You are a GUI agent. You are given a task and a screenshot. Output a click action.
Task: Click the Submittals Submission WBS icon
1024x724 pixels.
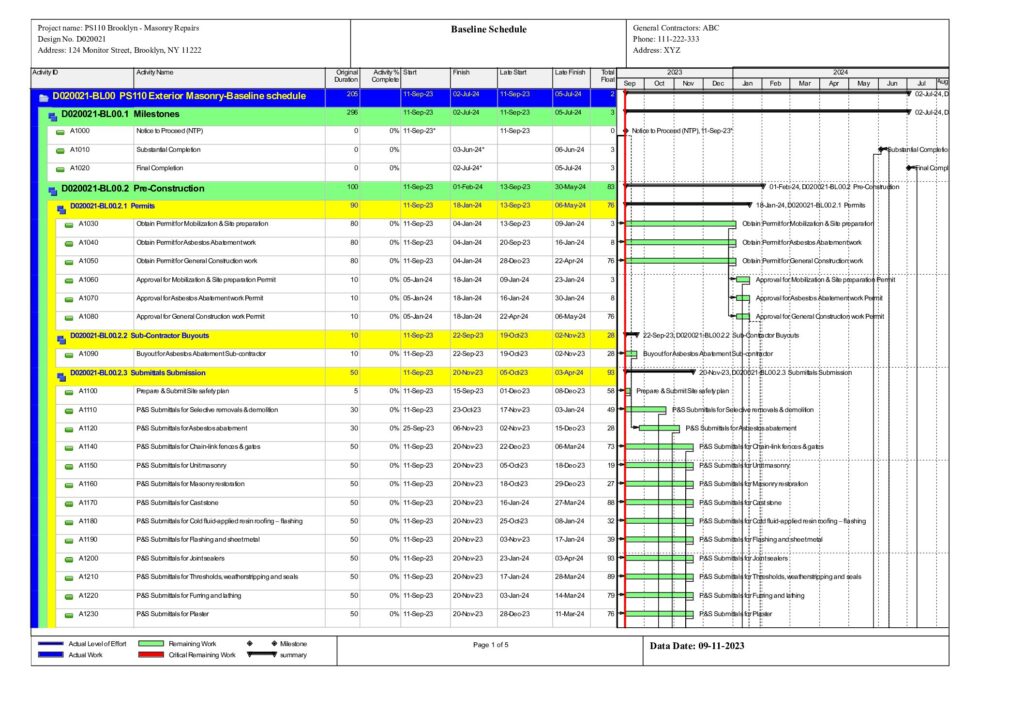(61, 373)
